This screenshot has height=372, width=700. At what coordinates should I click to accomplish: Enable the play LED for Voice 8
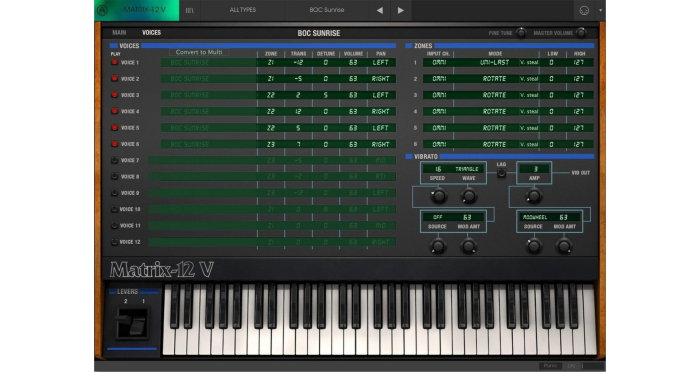click(115, 177)
